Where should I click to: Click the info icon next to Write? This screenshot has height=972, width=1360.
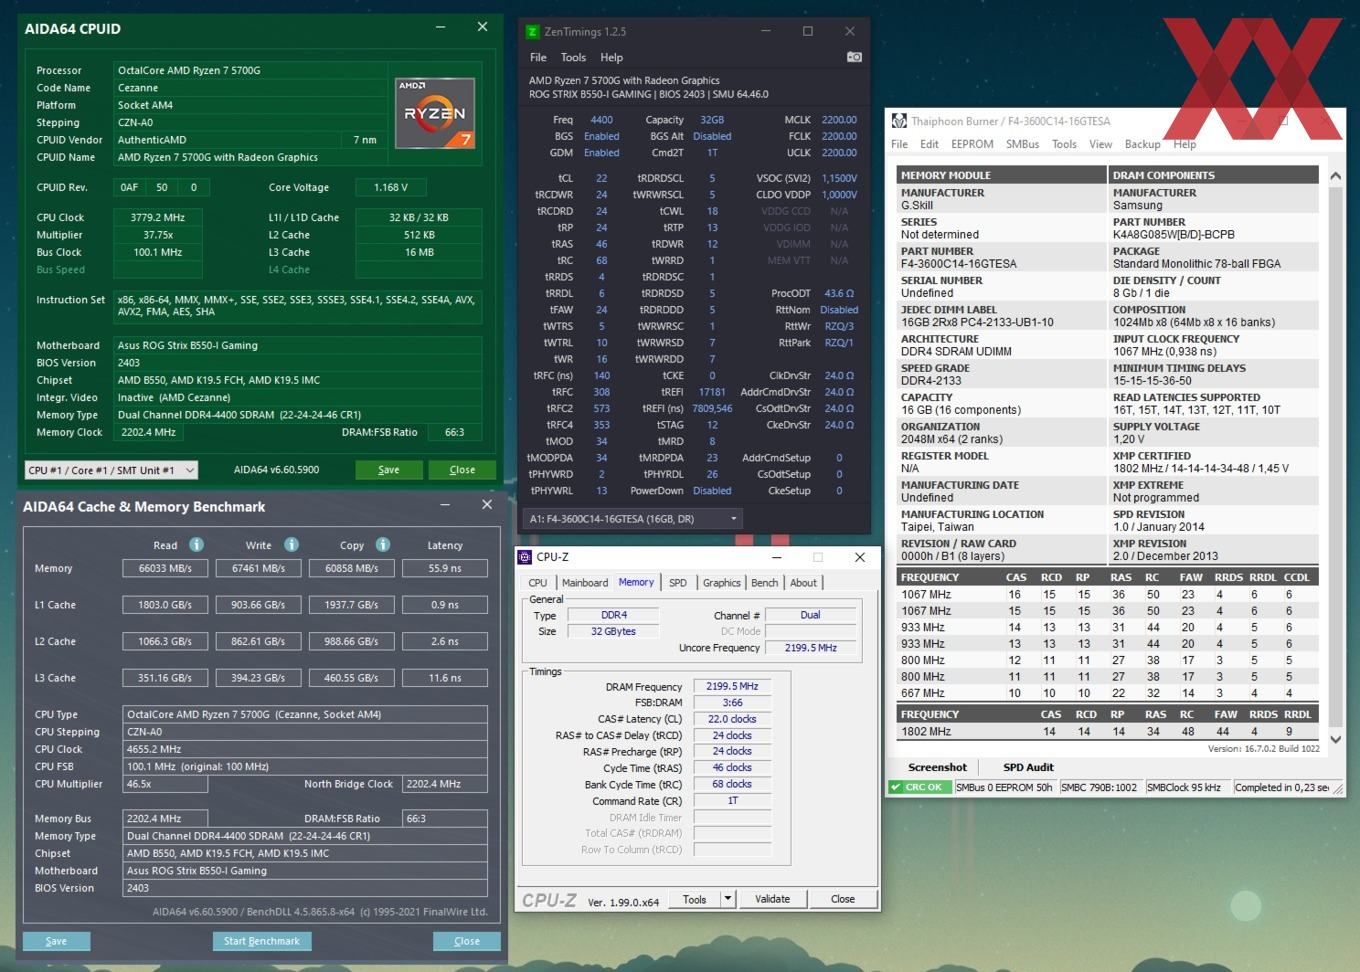point(291,545)
